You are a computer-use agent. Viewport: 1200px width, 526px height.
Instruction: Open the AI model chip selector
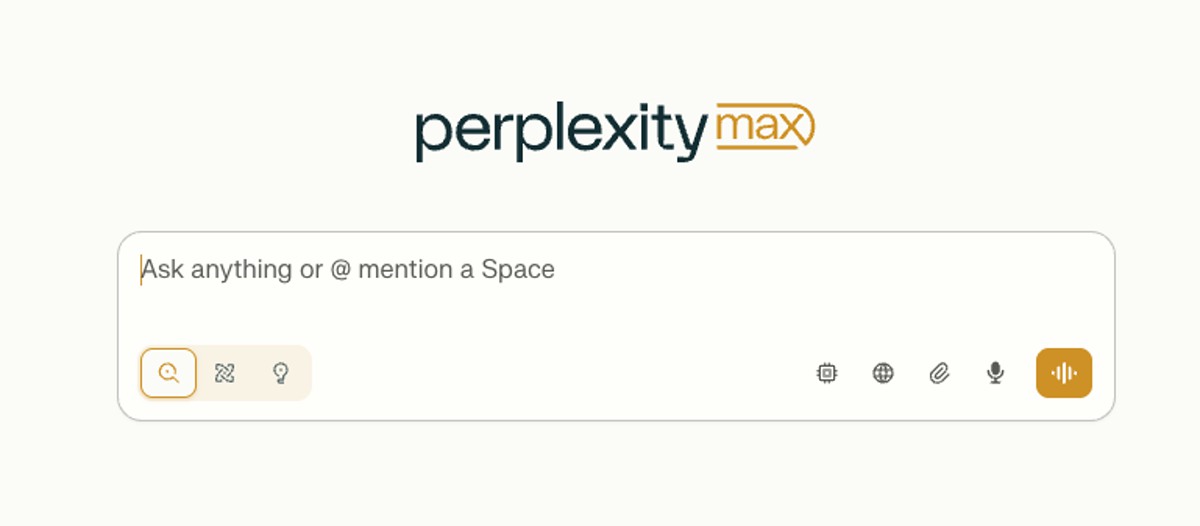tap(827, 373)
